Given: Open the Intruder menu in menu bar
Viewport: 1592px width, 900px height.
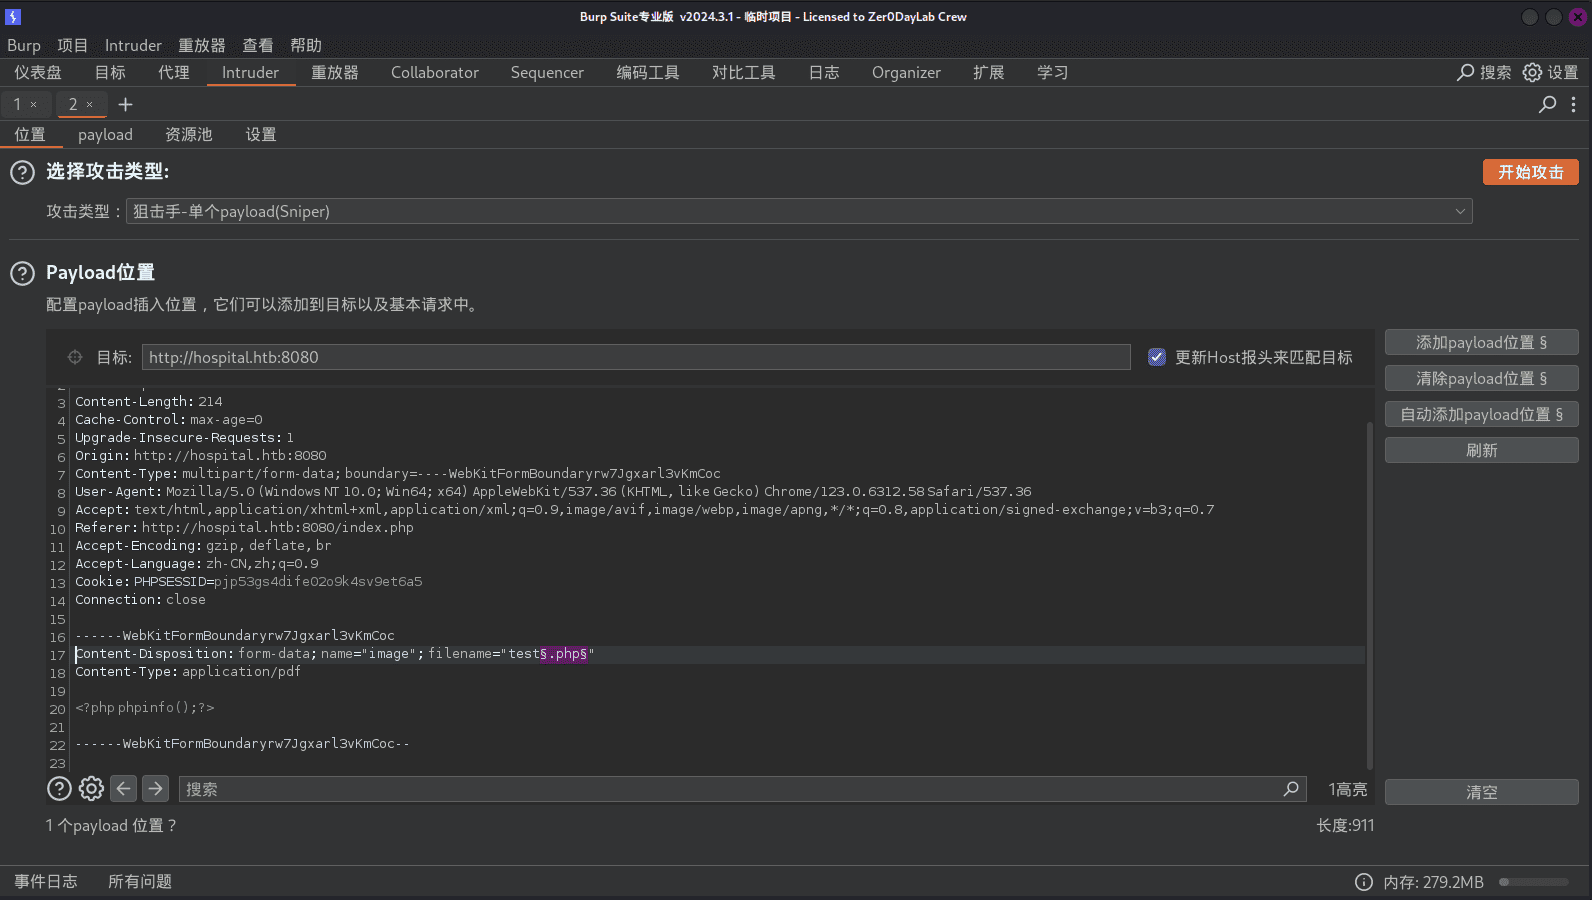Looking at the screenshot, I should [133, 46].
